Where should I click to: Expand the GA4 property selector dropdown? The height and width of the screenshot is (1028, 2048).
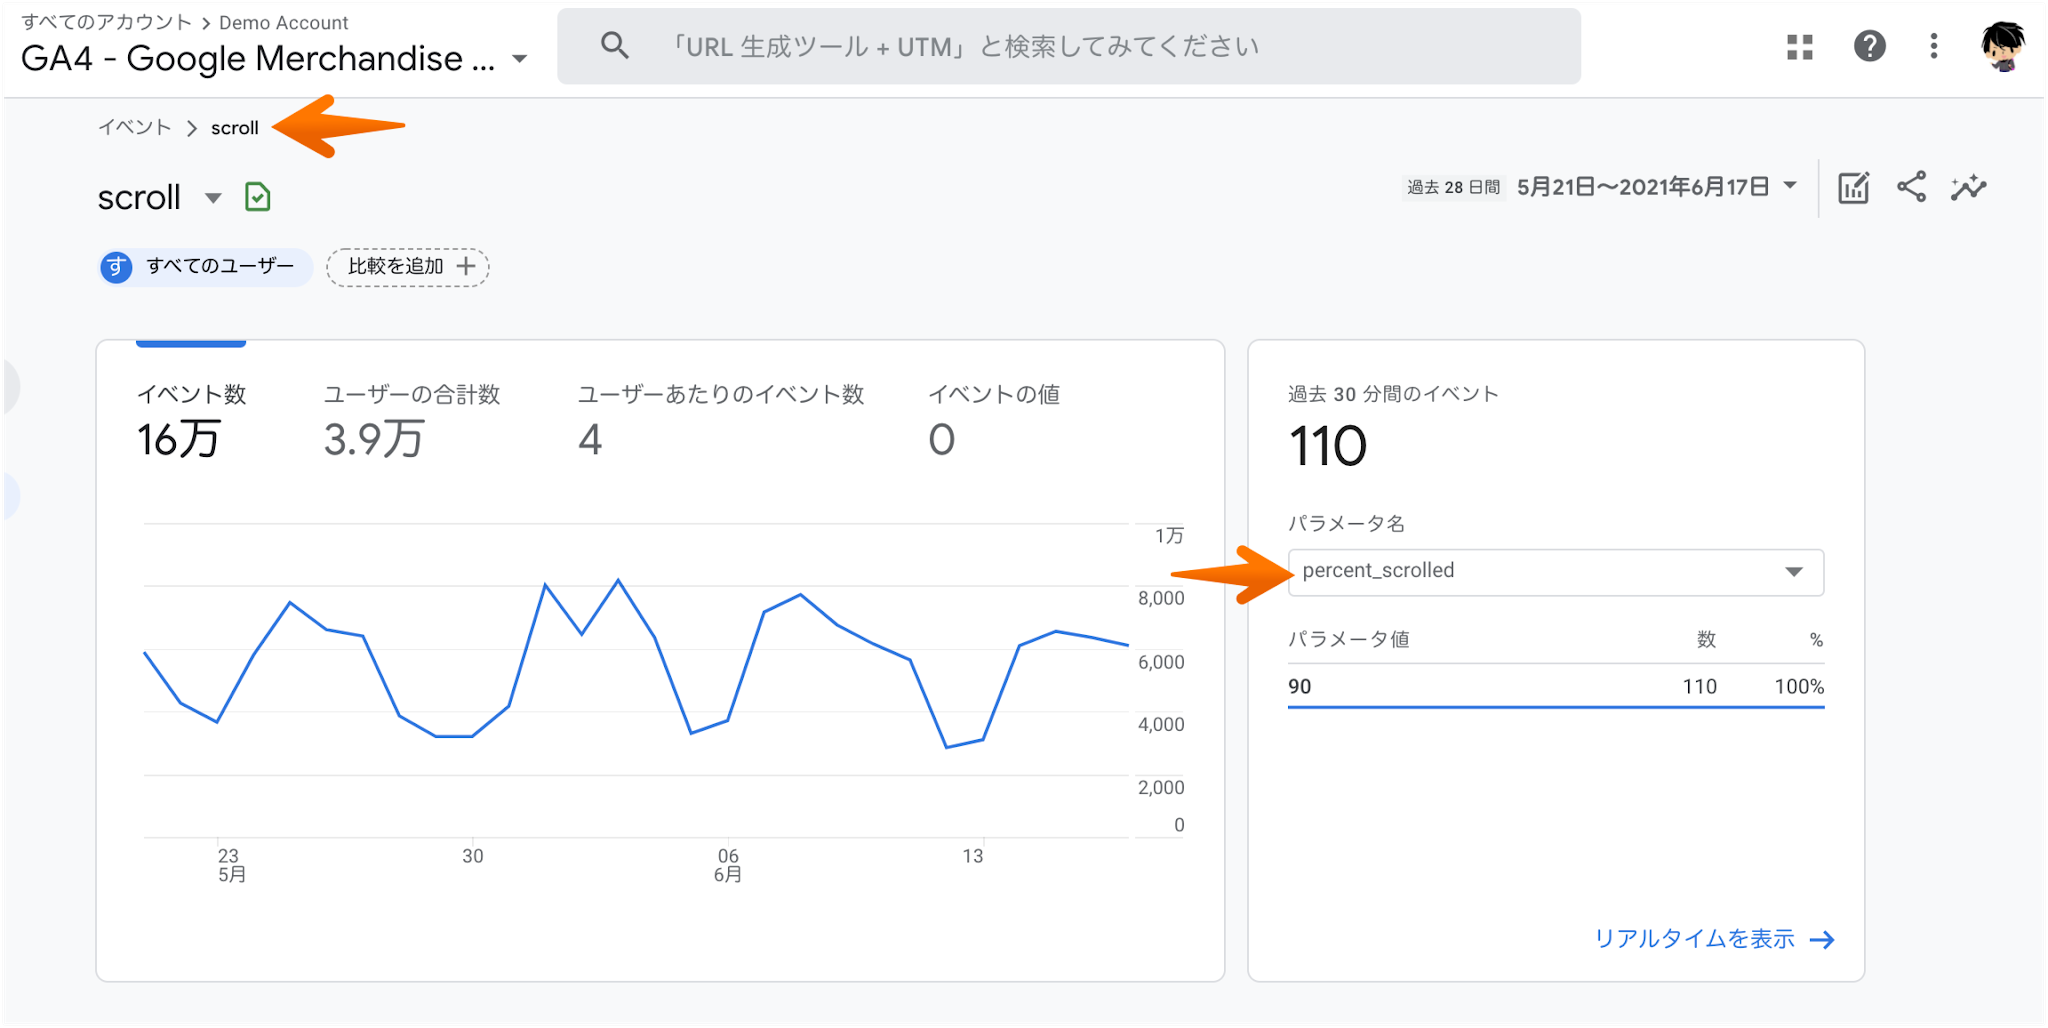(x=519, y=59)
